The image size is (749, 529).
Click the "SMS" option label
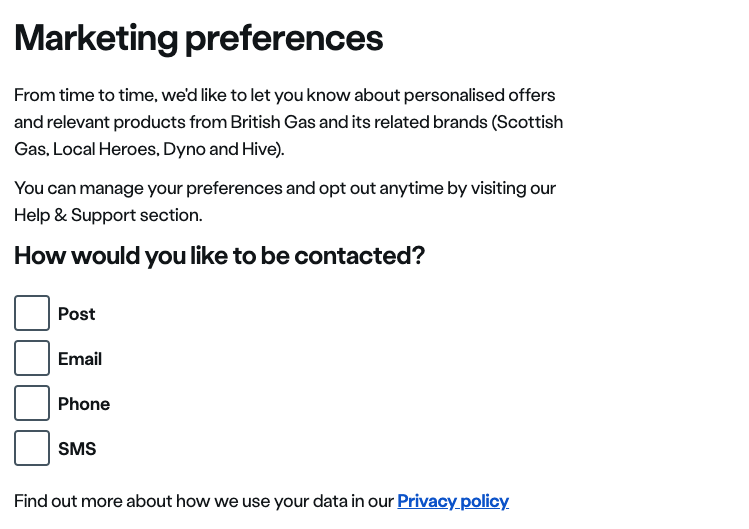pos(77,449)
